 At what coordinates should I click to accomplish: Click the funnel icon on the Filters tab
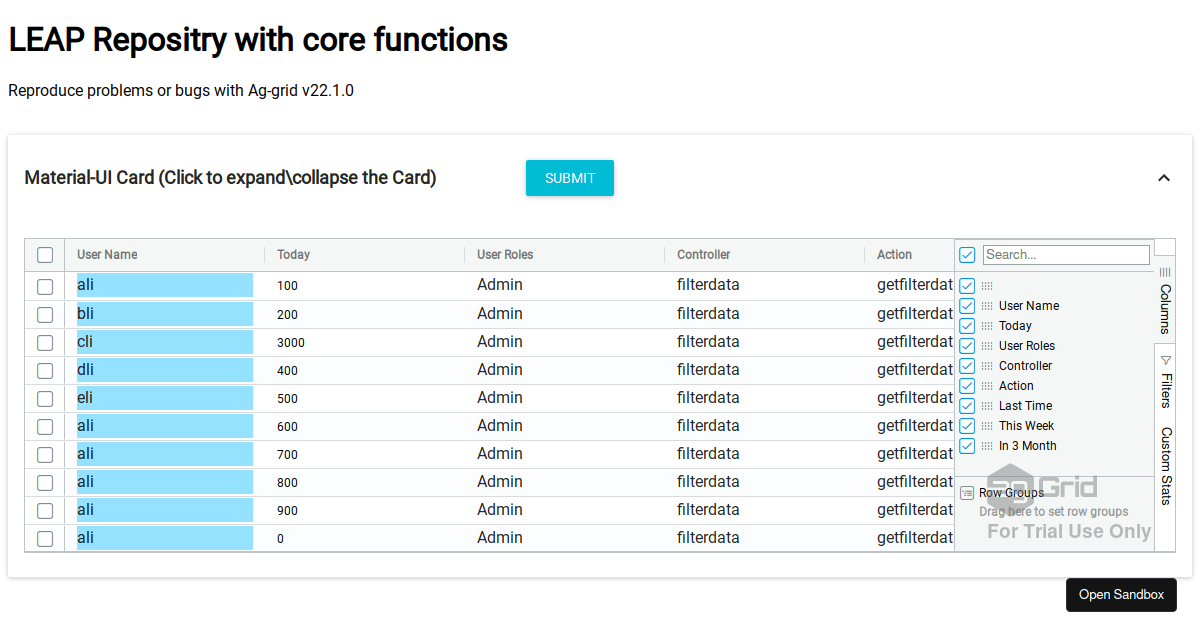point(1164,361)
